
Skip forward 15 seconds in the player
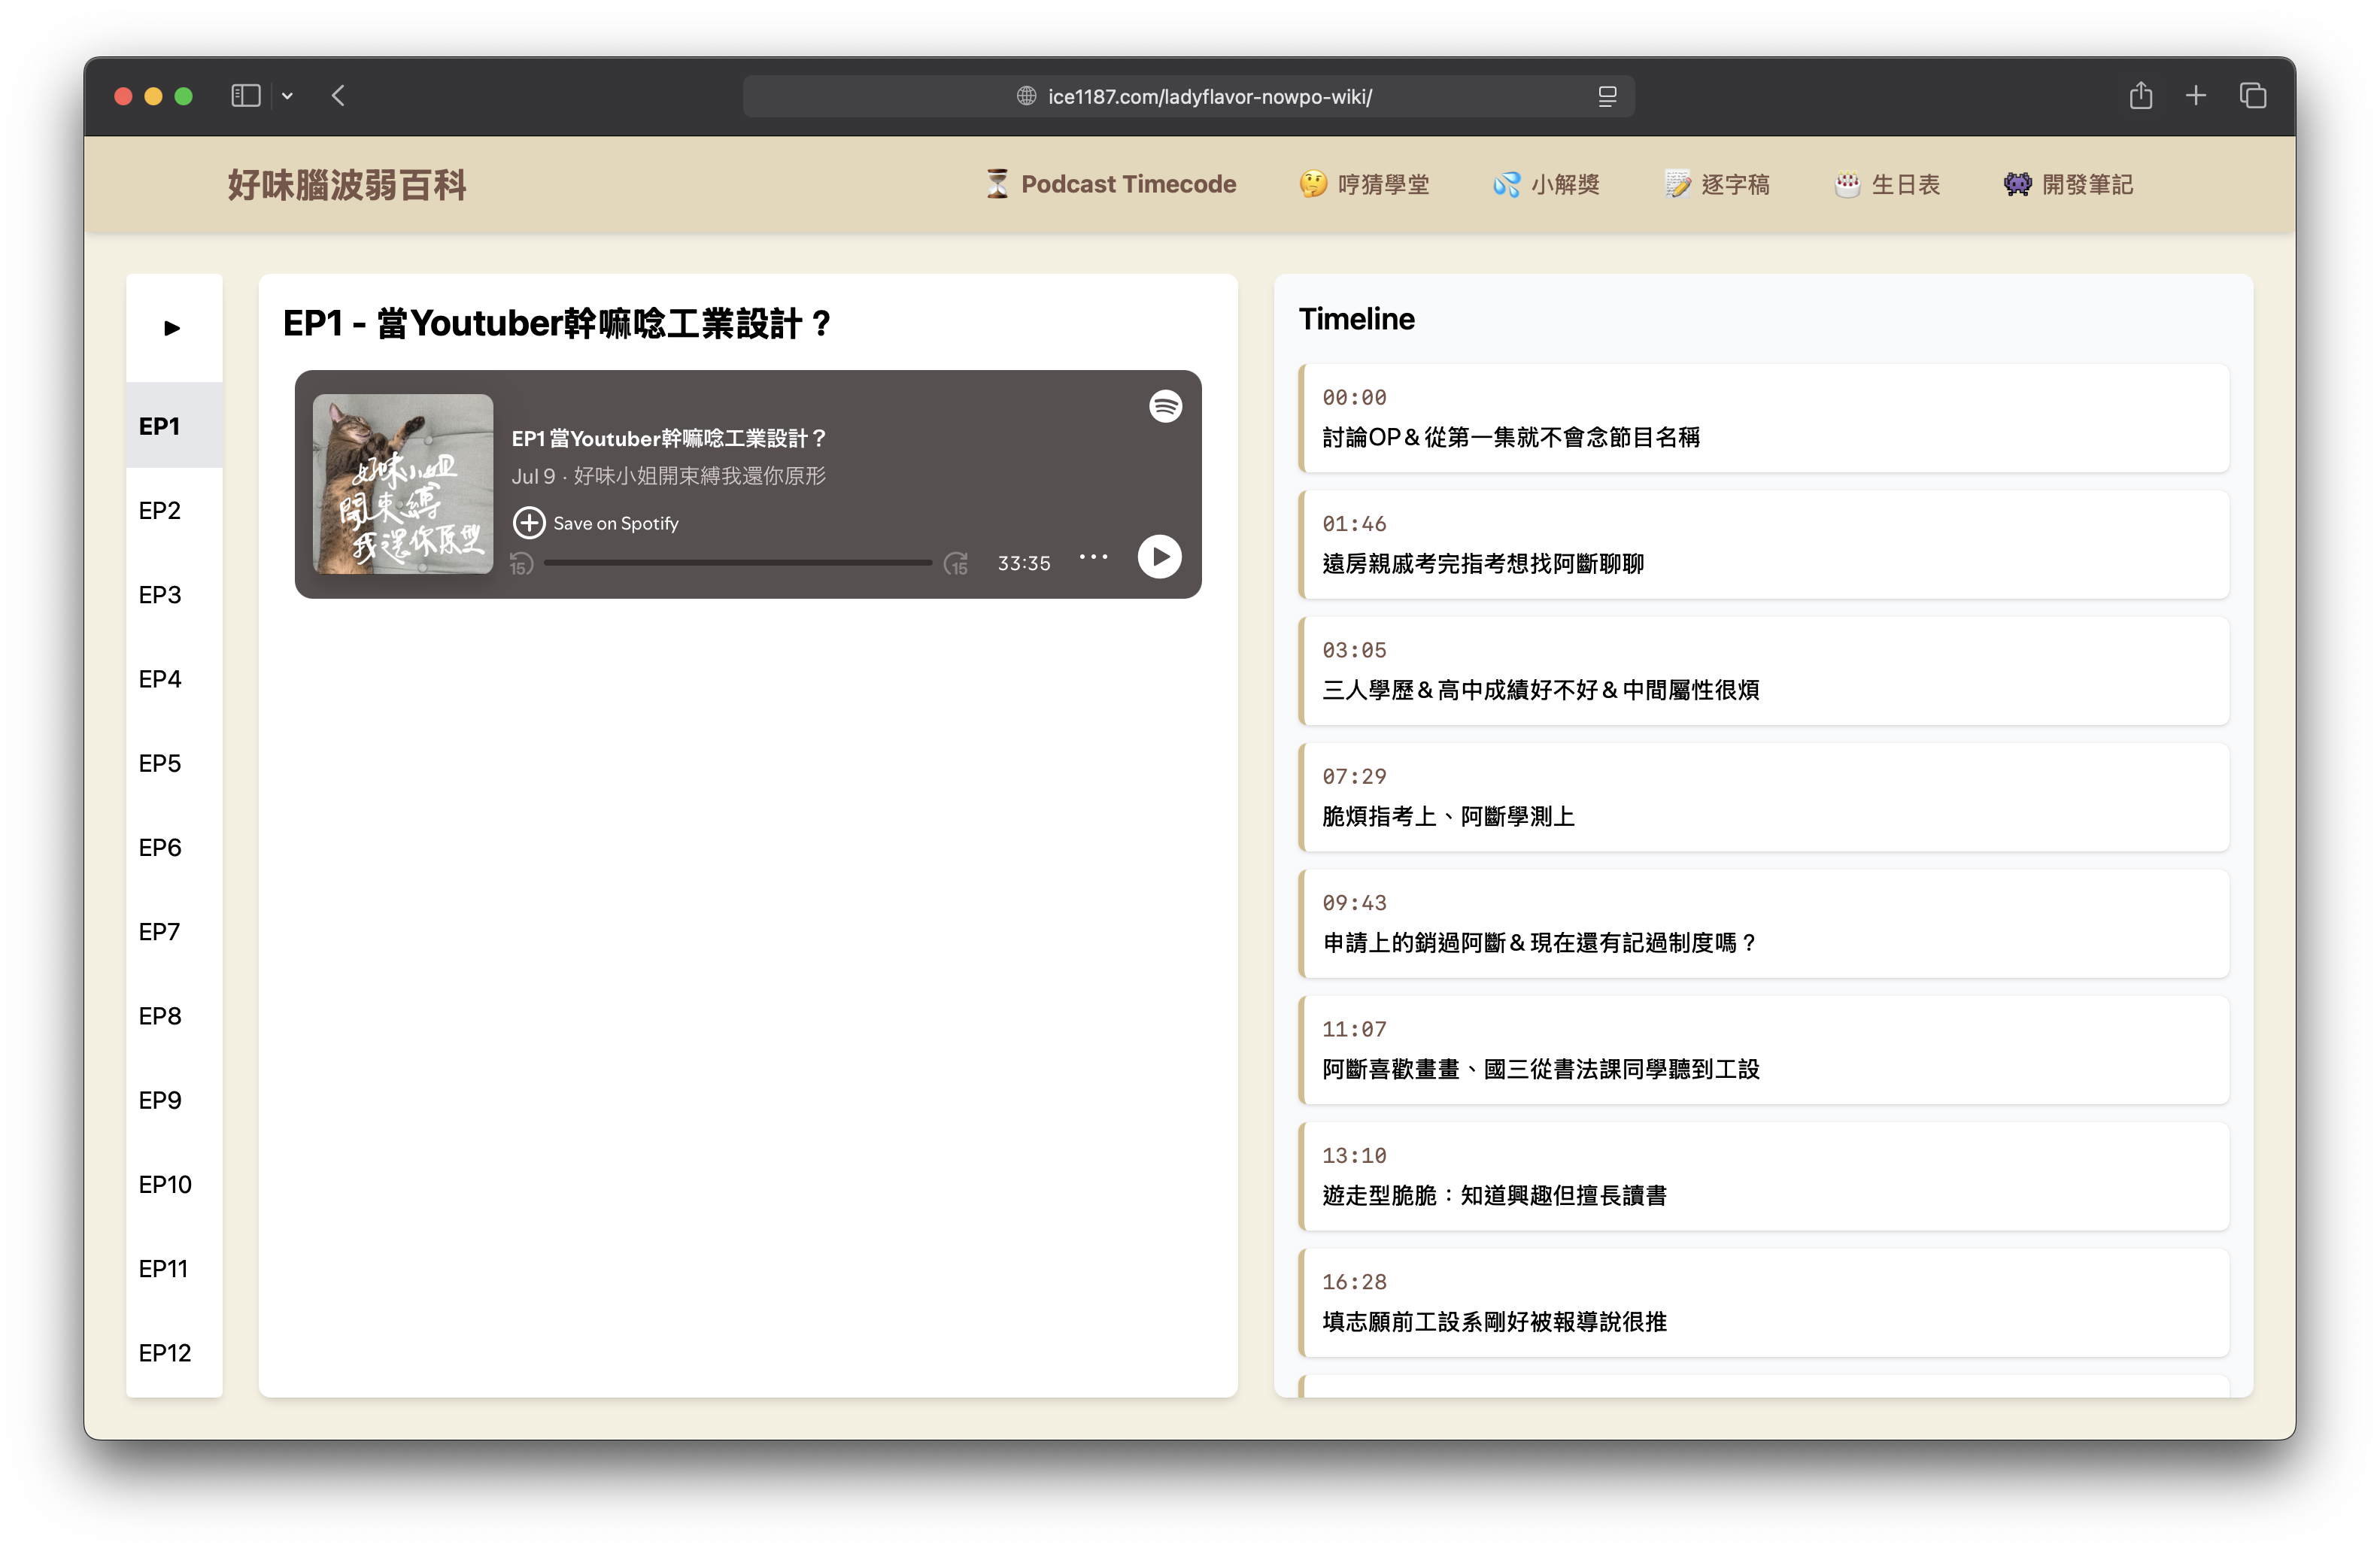coord(956,563)
